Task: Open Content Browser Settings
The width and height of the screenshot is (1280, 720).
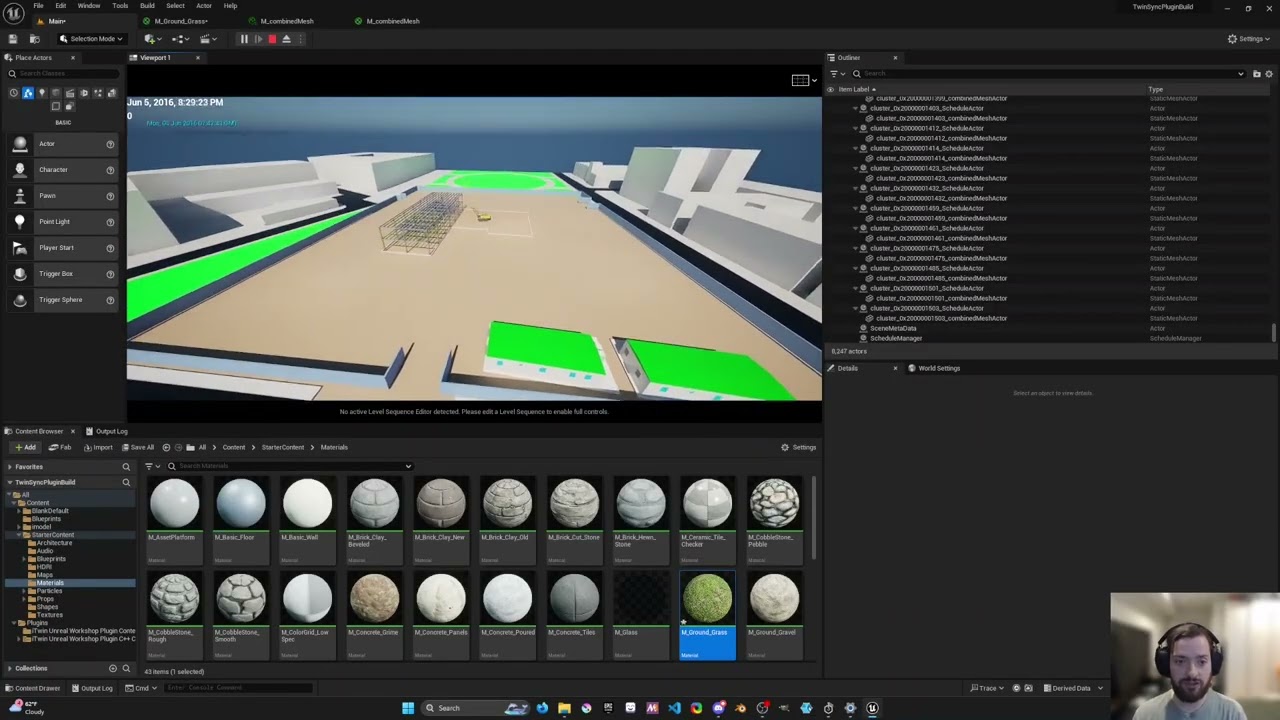Action: click(x=799, y=447)
